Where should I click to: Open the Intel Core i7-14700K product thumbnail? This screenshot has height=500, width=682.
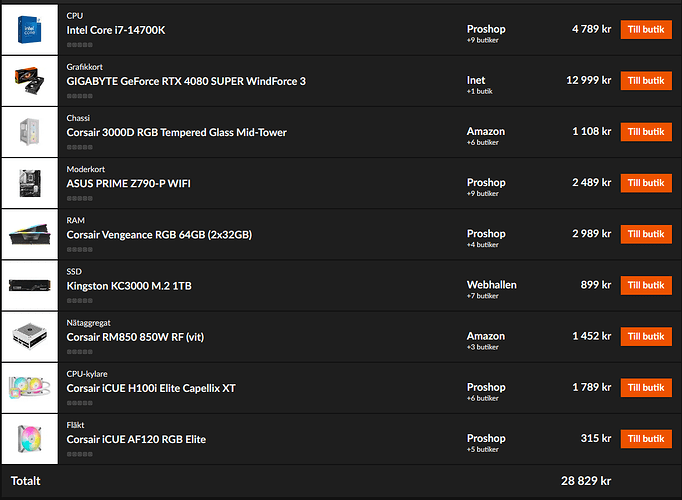tap(30, 30)
